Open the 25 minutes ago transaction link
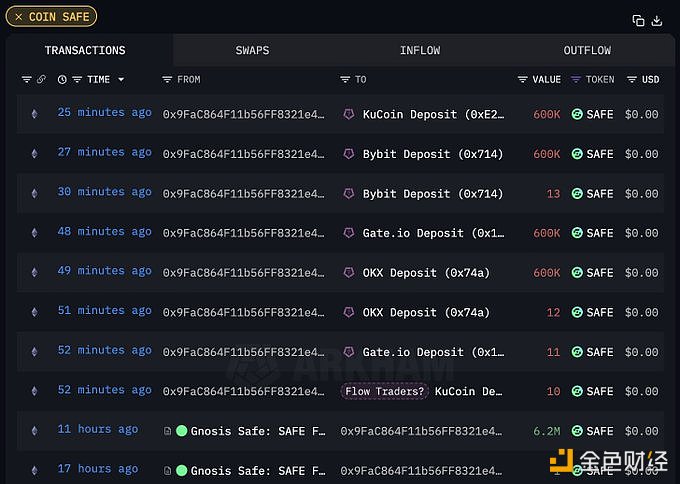The image size is (680, 484). tap(105, 113)
